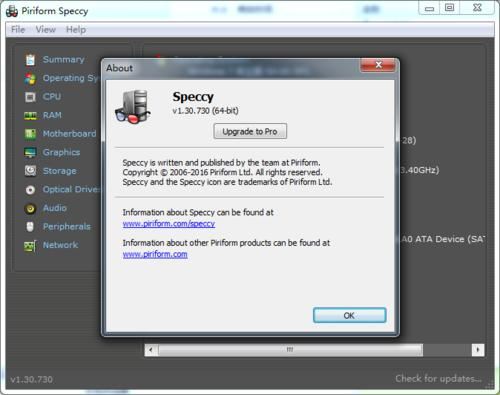
Task: Click the Upgrade to Pro button
Action: (250, 131)
